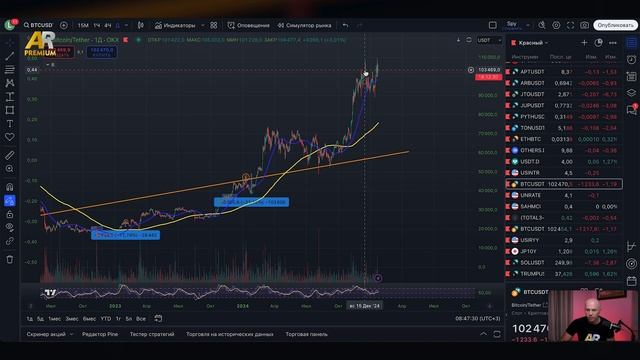Open the timeframe dropdown arrow
This screenshot has height=360, width=640.
pos(126,25)
